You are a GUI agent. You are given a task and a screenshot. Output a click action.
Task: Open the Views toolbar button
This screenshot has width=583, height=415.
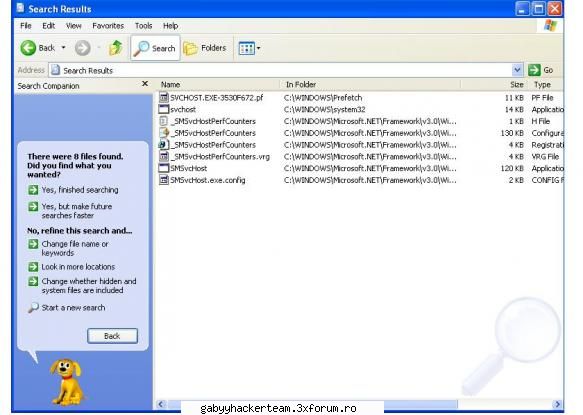click(247, 48)
